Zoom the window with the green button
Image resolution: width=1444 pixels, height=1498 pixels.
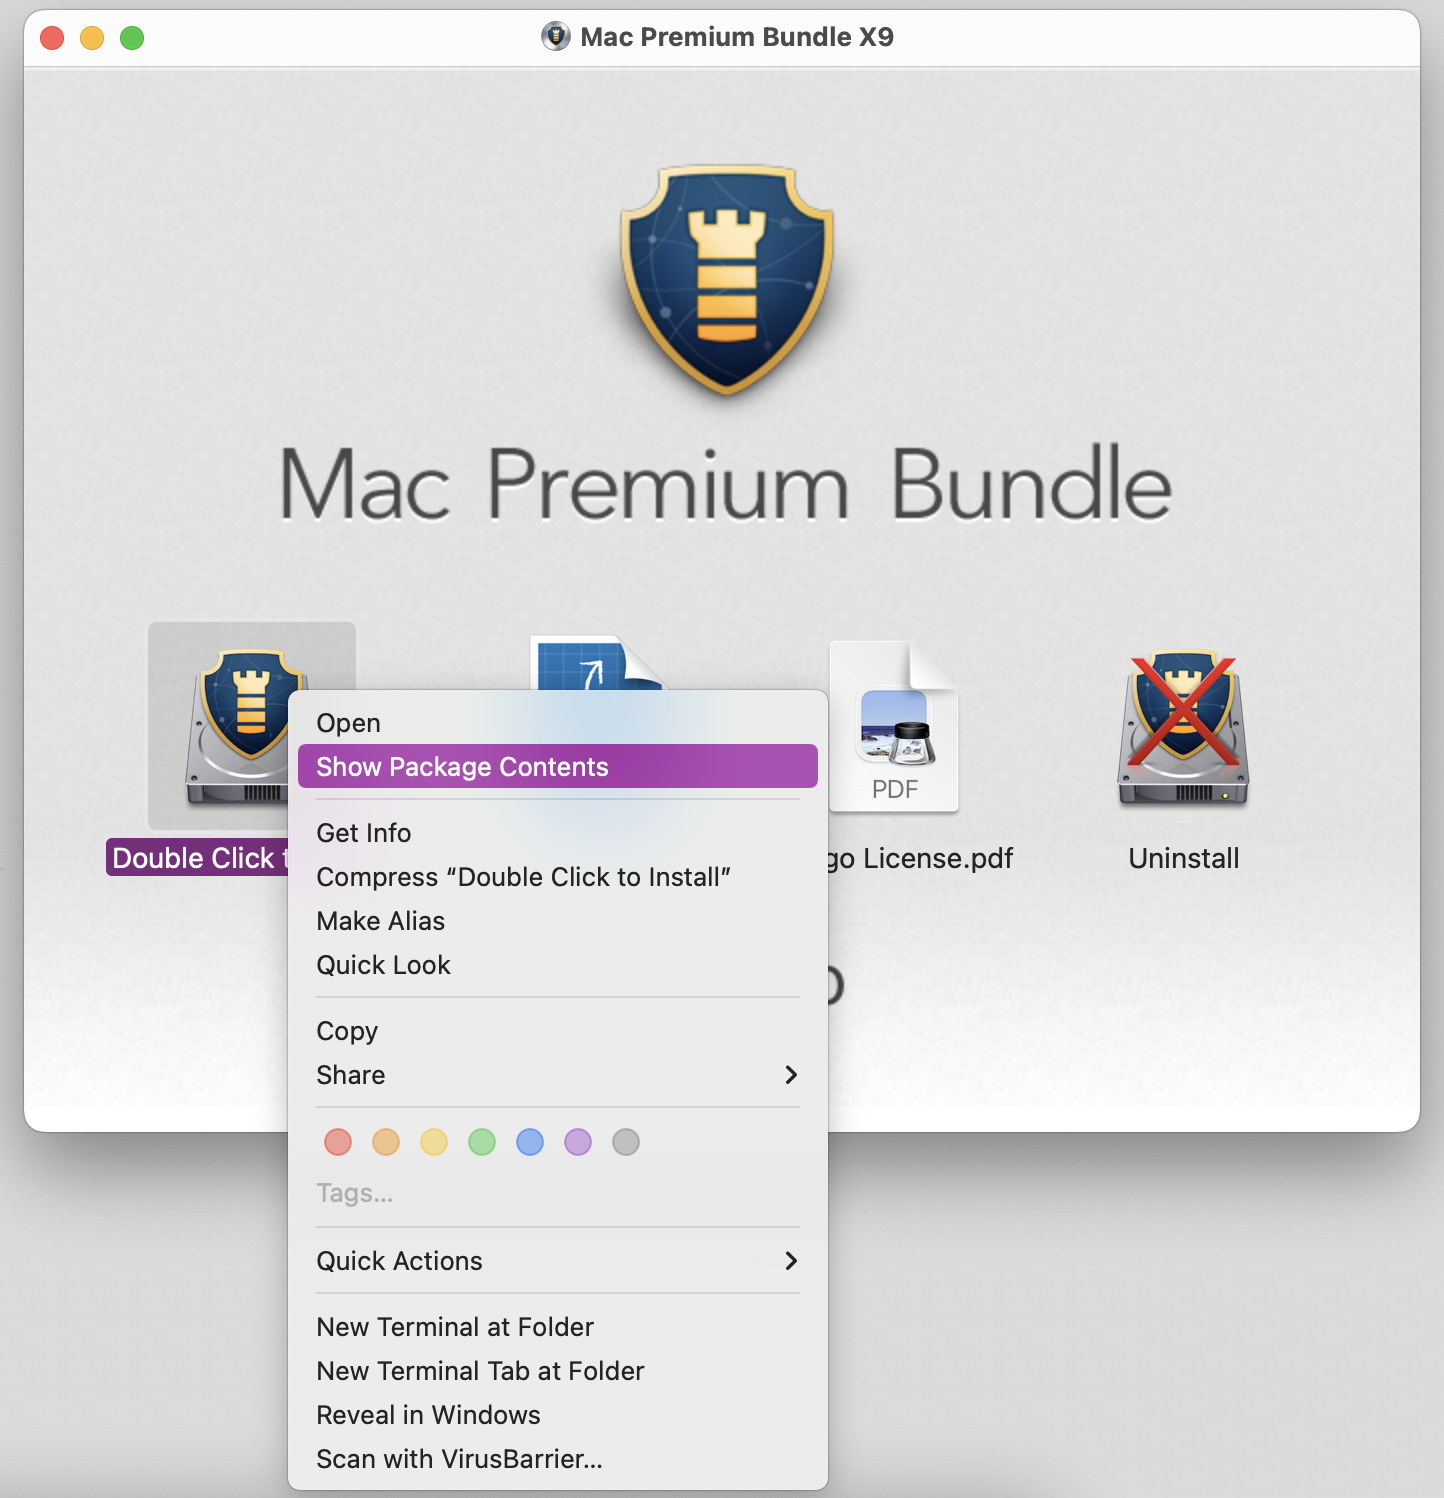(132, 38)
